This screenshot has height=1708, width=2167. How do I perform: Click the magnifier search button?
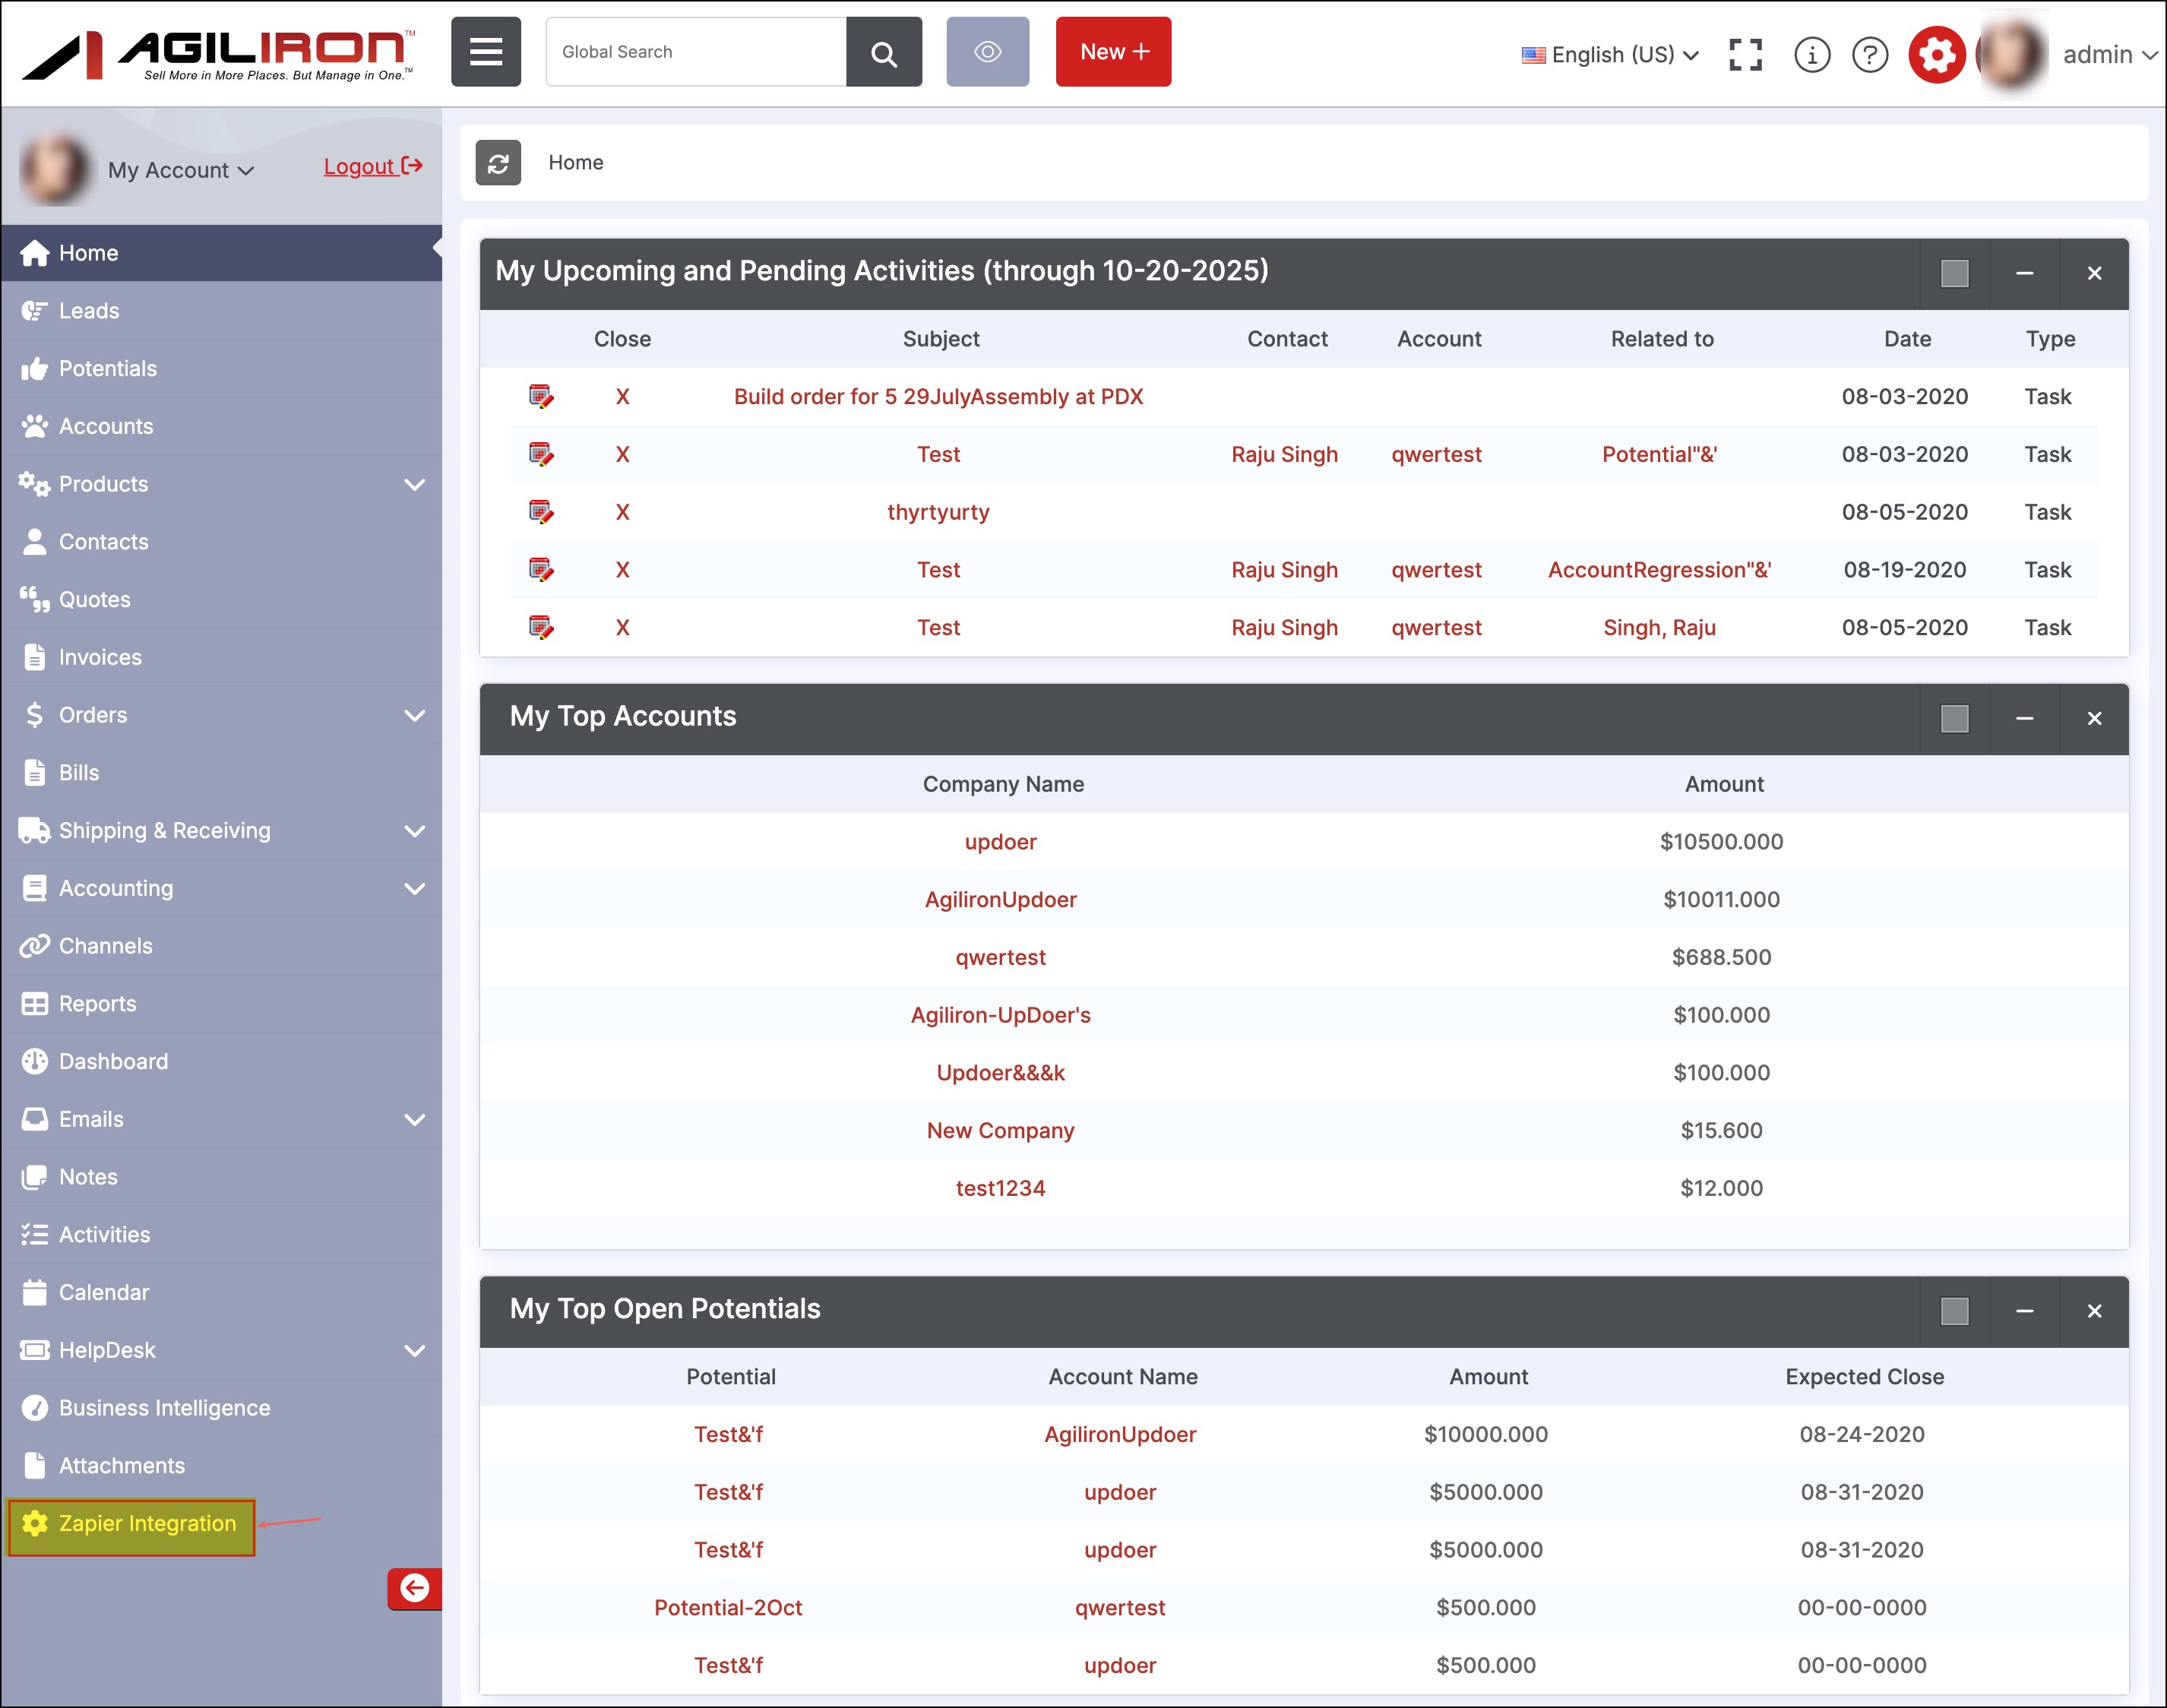(883, 52)
